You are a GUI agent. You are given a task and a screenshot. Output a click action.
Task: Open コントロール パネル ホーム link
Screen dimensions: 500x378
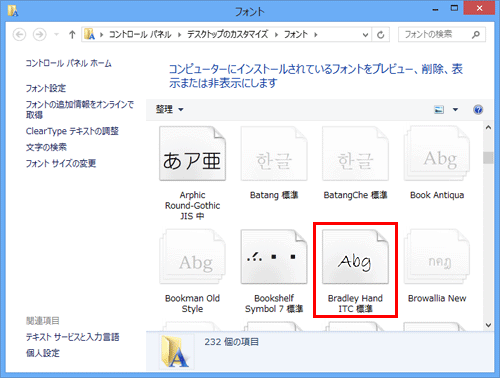(x=69, y=63)
